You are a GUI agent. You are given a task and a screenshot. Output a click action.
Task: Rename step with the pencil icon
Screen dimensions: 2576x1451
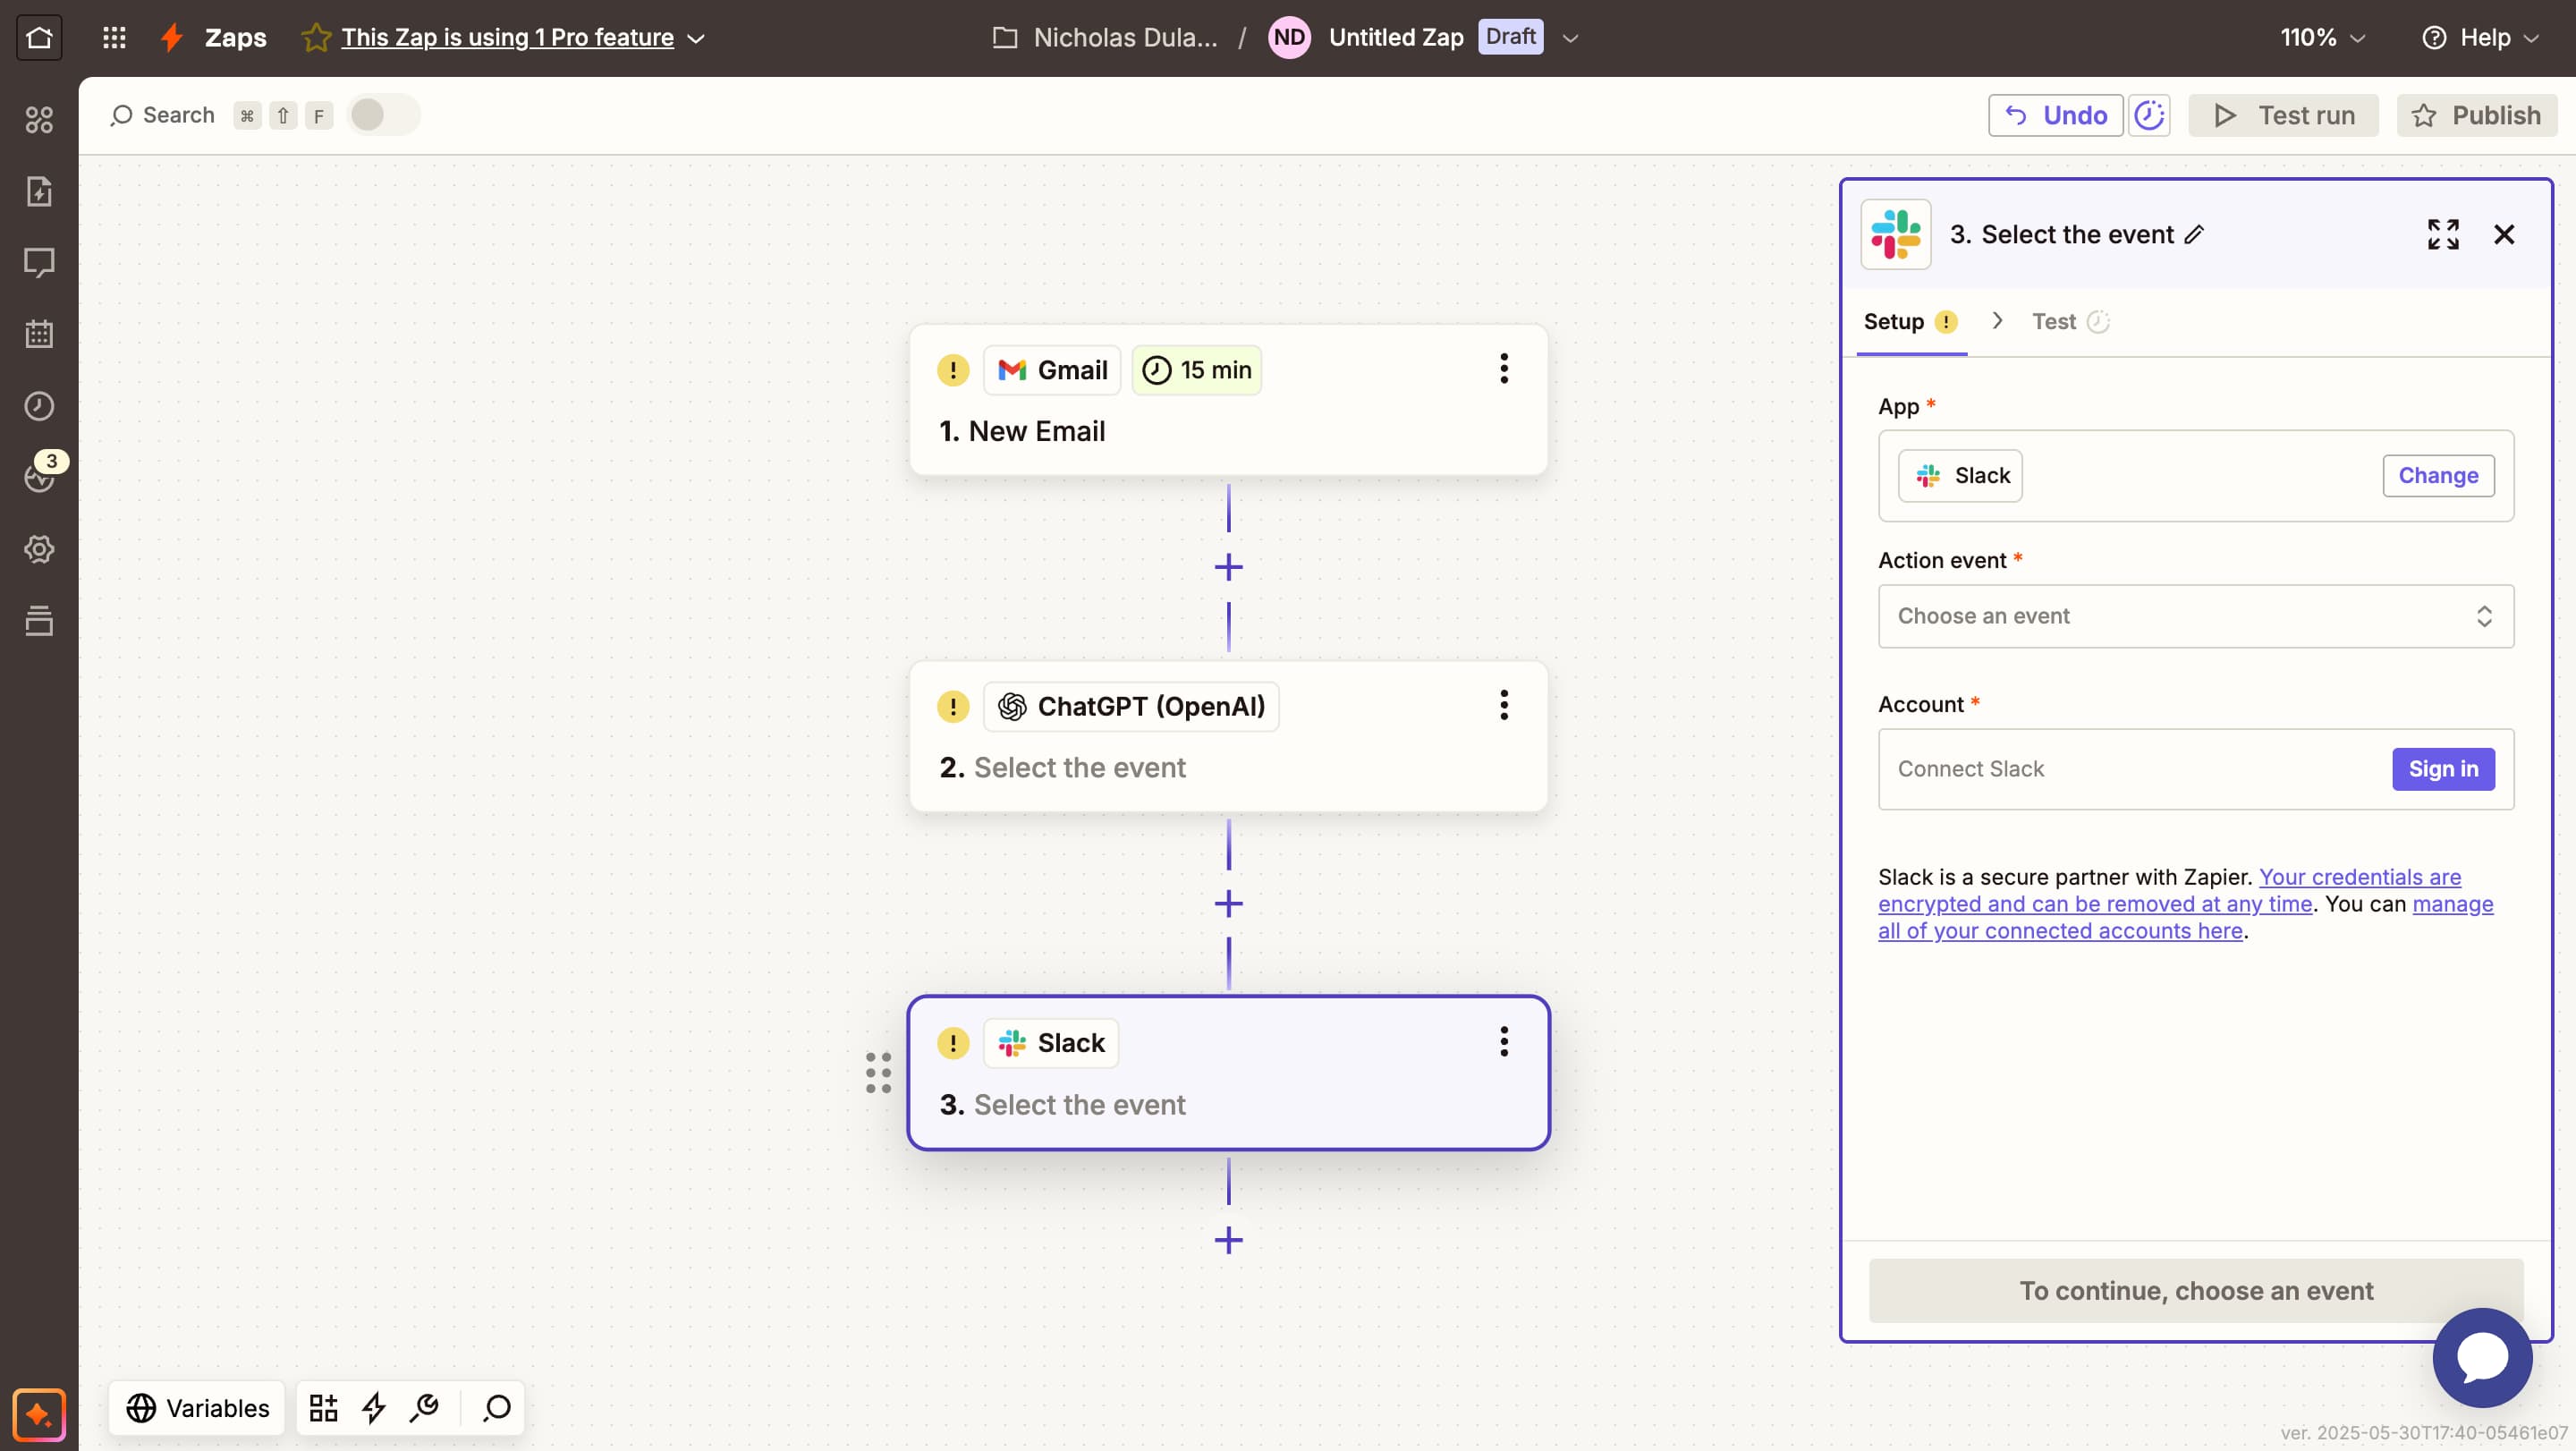(2194, 234)
